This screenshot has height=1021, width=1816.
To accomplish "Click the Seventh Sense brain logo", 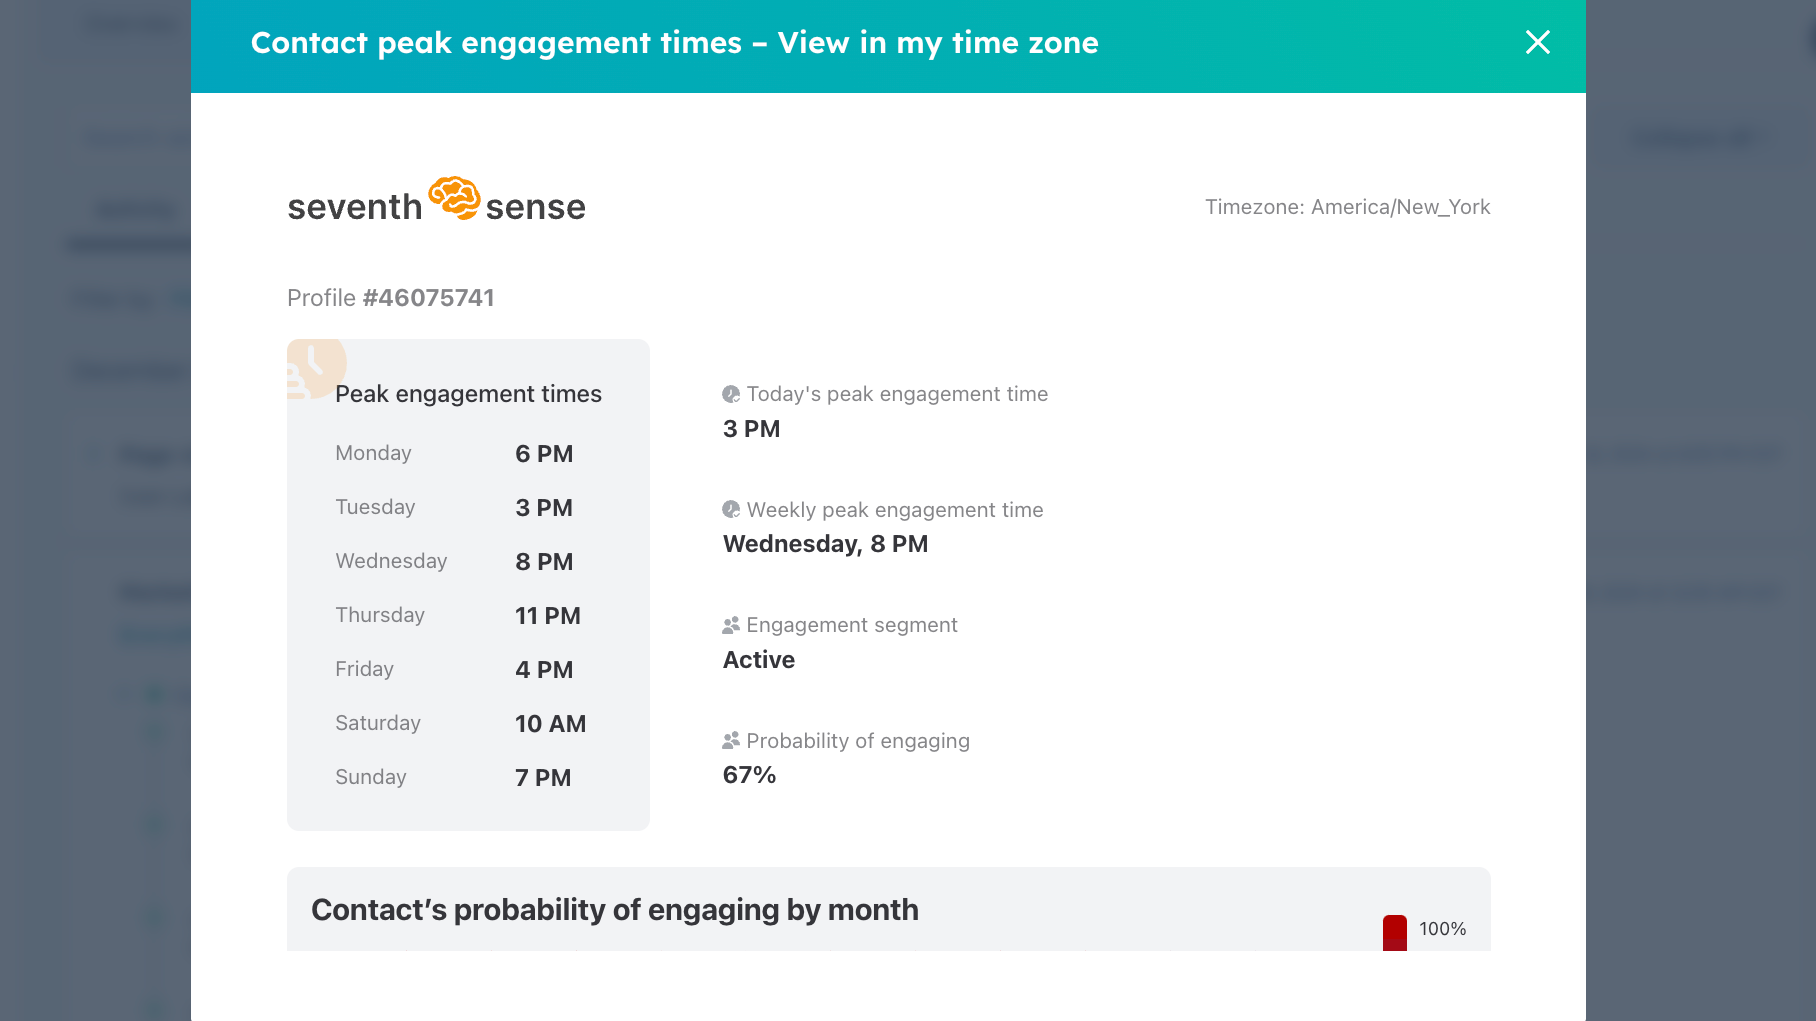I will tap(454, 198).
